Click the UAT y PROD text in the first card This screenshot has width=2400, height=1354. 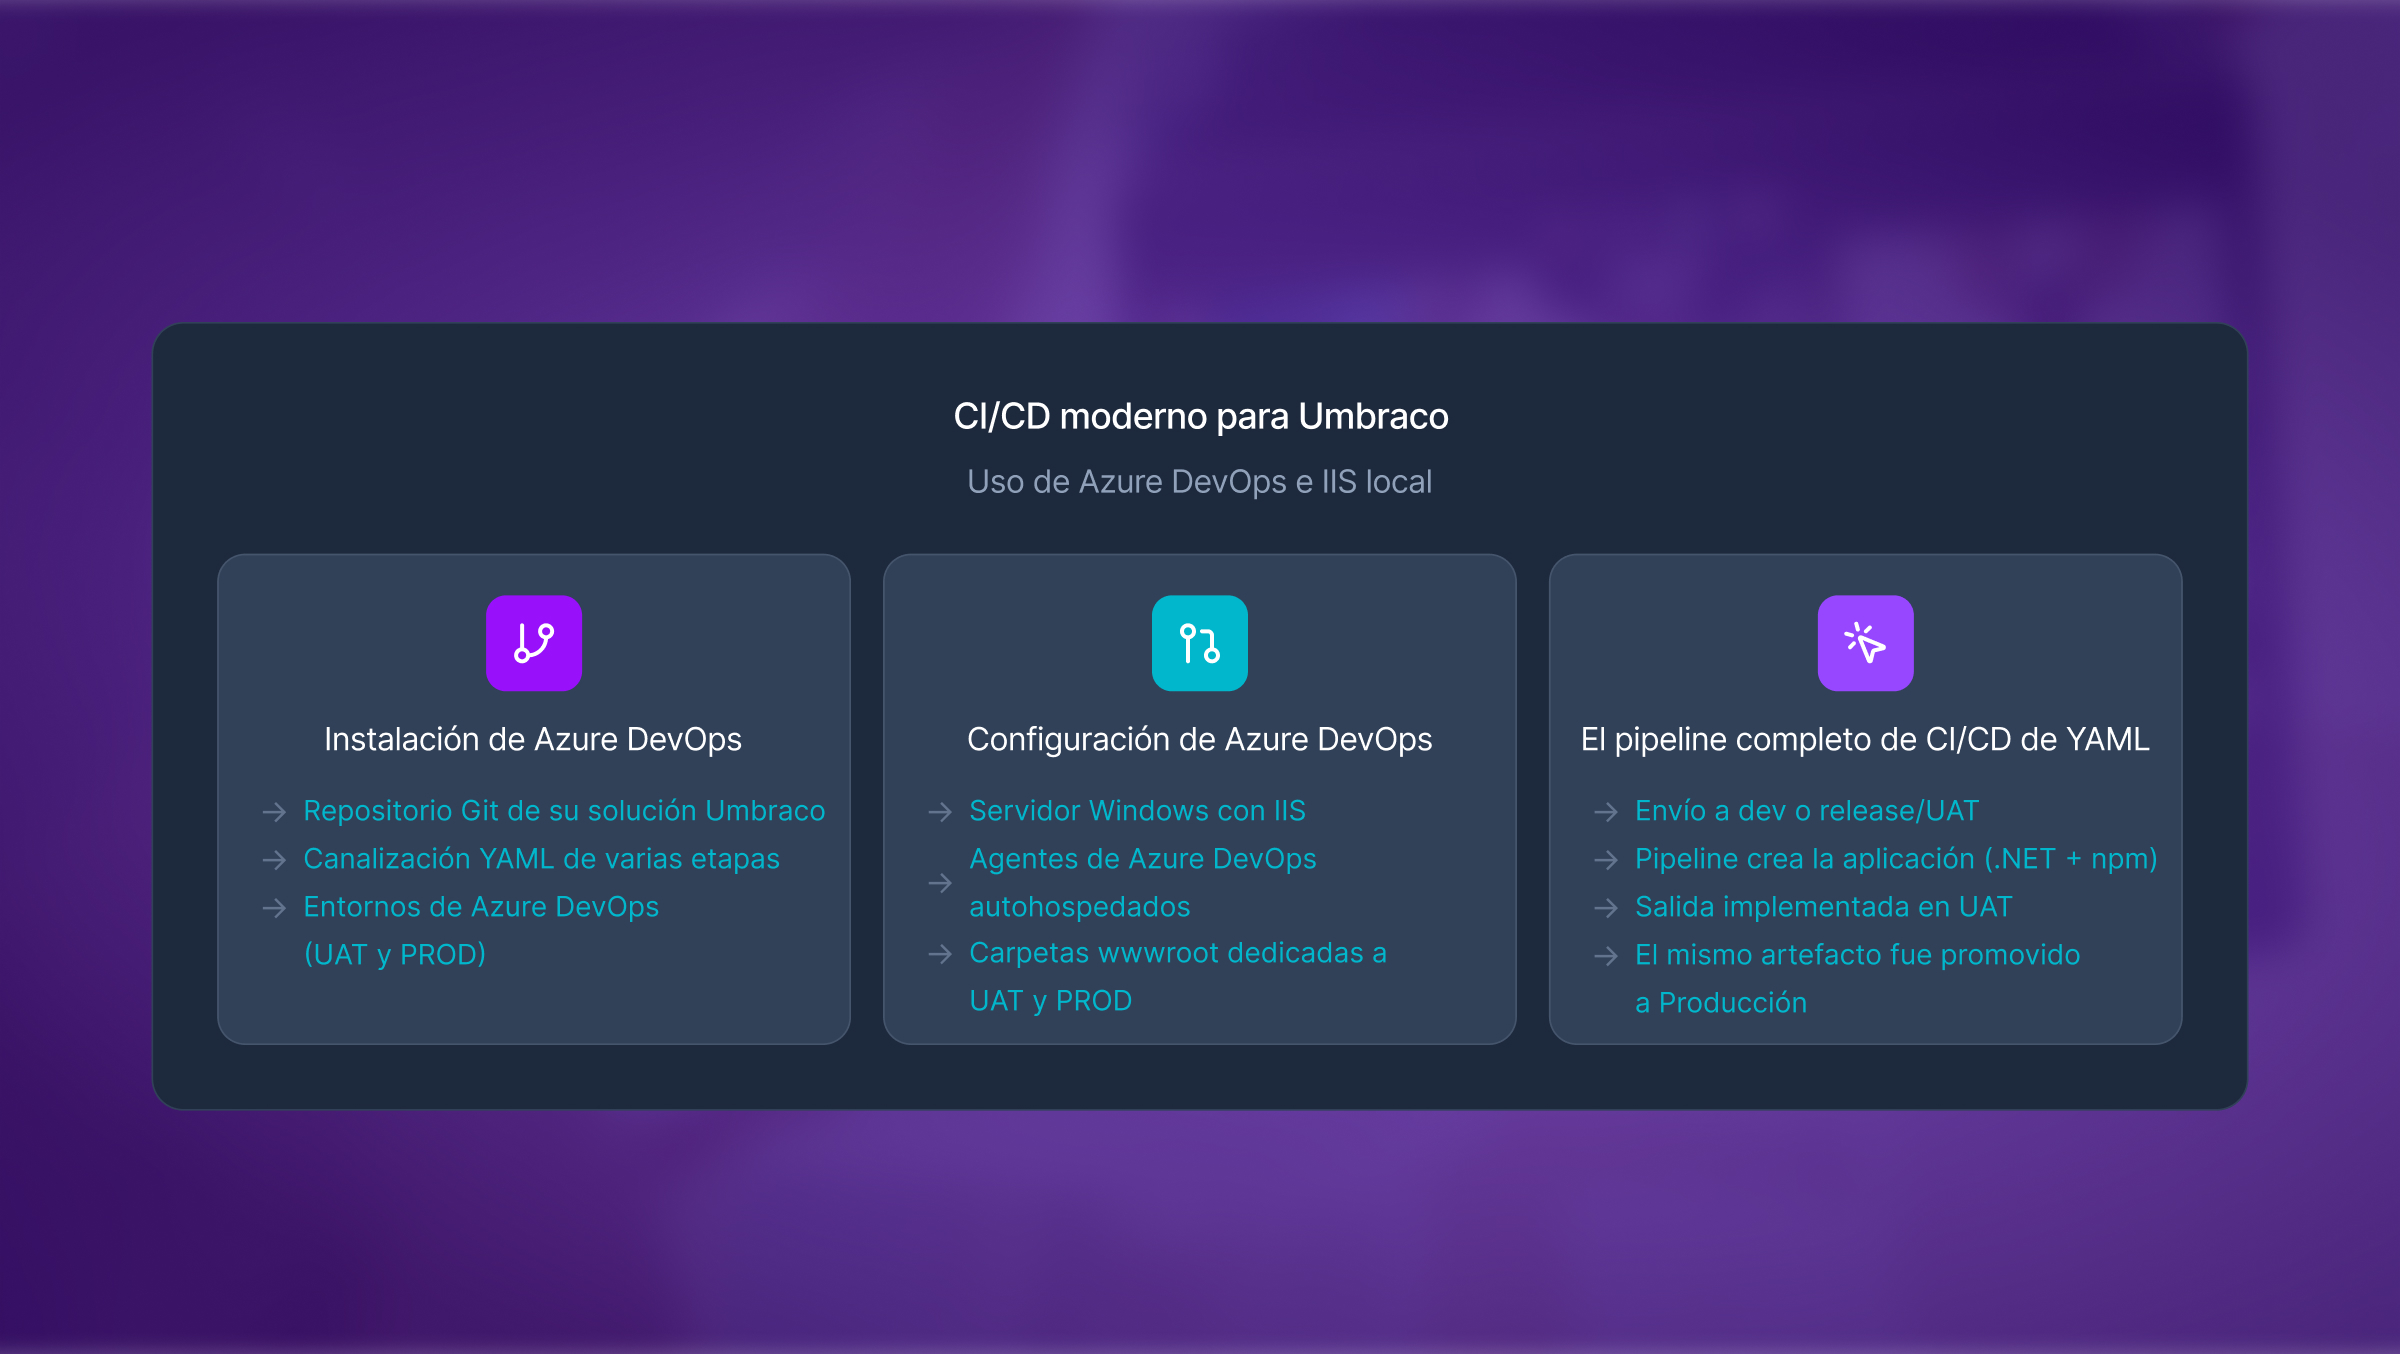pyautogui.click(x=393, y=955)
